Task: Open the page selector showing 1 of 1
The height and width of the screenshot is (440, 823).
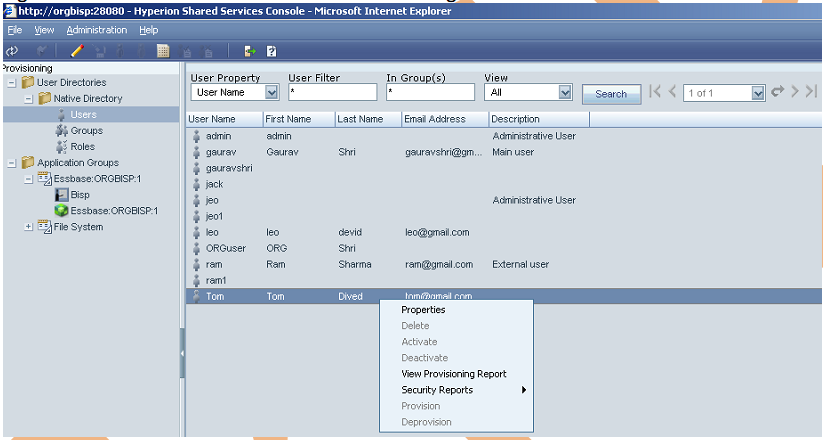Action: pyautogui.click(x=757, y=93)
